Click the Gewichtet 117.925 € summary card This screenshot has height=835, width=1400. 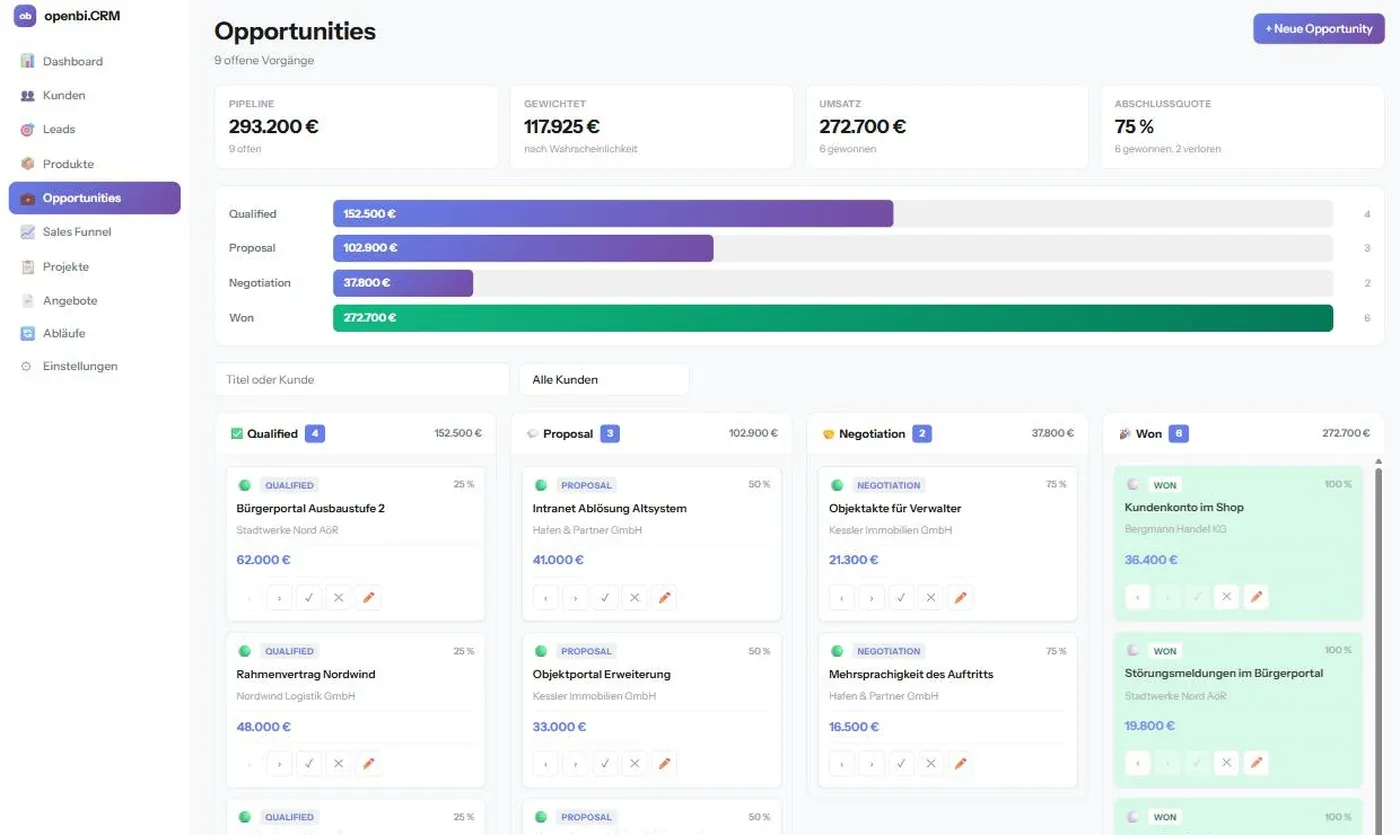pyautogui.click(x=651, y=127)
